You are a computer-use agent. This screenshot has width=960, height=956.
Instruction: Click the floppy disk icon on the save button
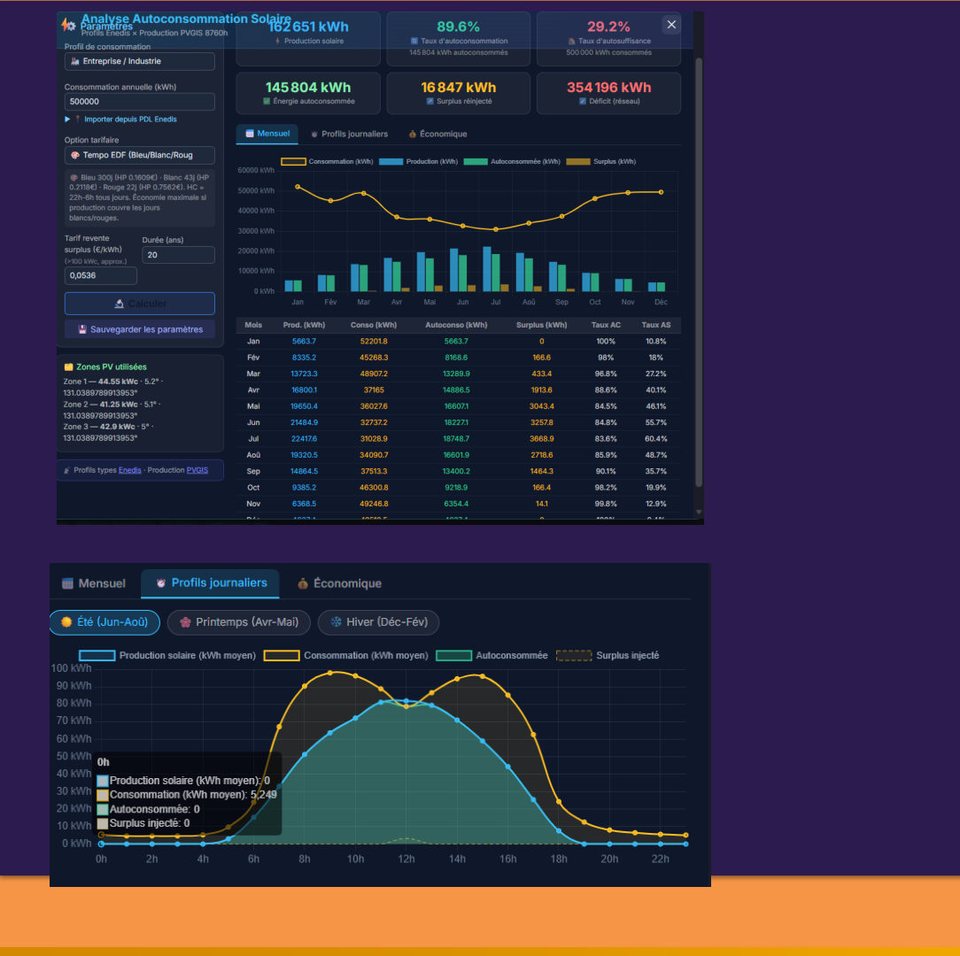coord(82,329)
